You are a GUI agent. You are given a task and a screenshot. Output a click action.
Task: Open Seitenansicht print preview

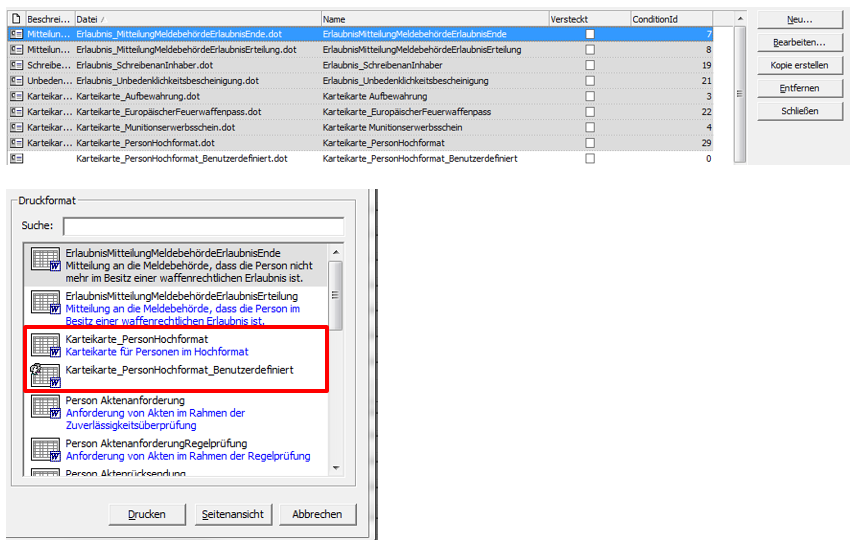click(x=233, y=514)
